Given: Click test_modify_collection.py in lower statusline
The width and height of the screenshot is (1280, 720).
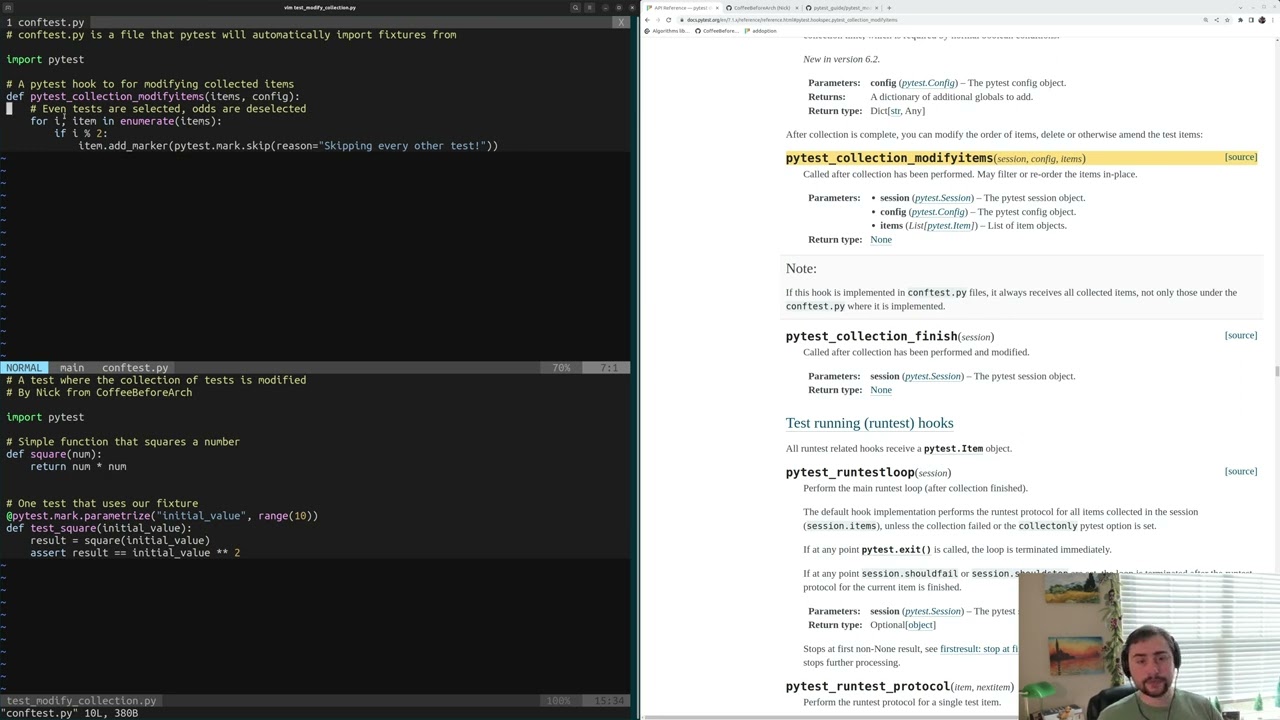Looking at the screenshot, I should 81,701.
